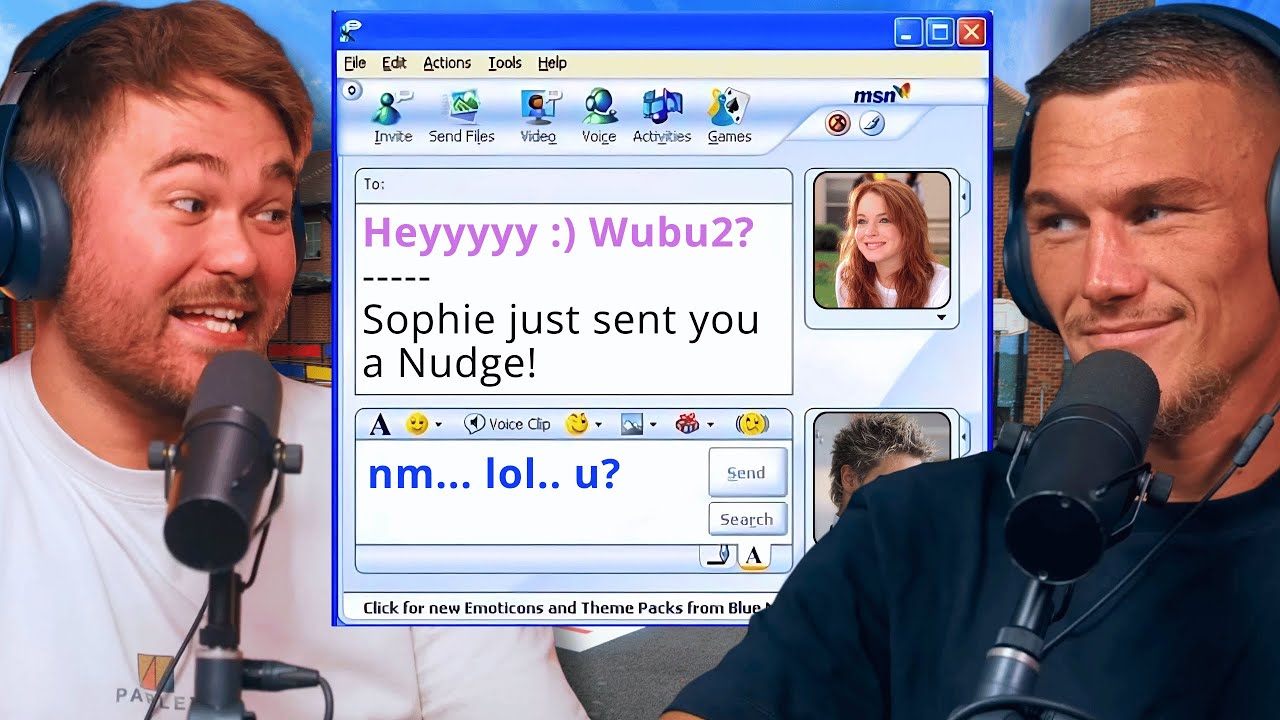Expand the winks dropdown arrow
The height and width of the screenshot is (720, 1280).
(x=598, y=425)
